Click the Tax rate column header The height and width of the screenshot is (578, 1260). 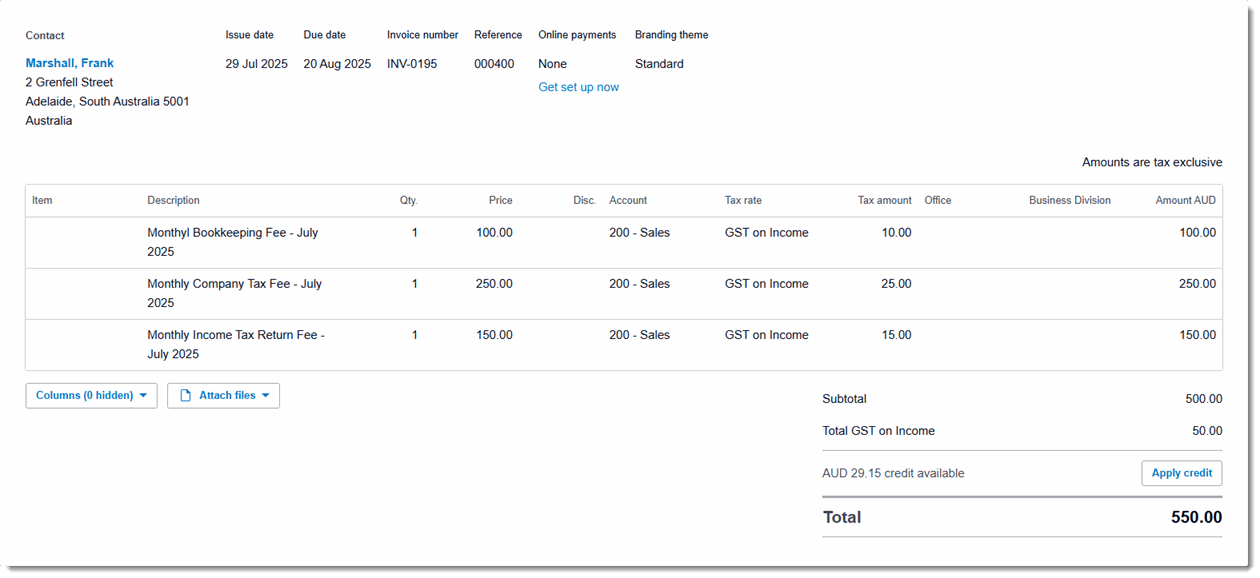pyautogui.click(x=743, y=200)
